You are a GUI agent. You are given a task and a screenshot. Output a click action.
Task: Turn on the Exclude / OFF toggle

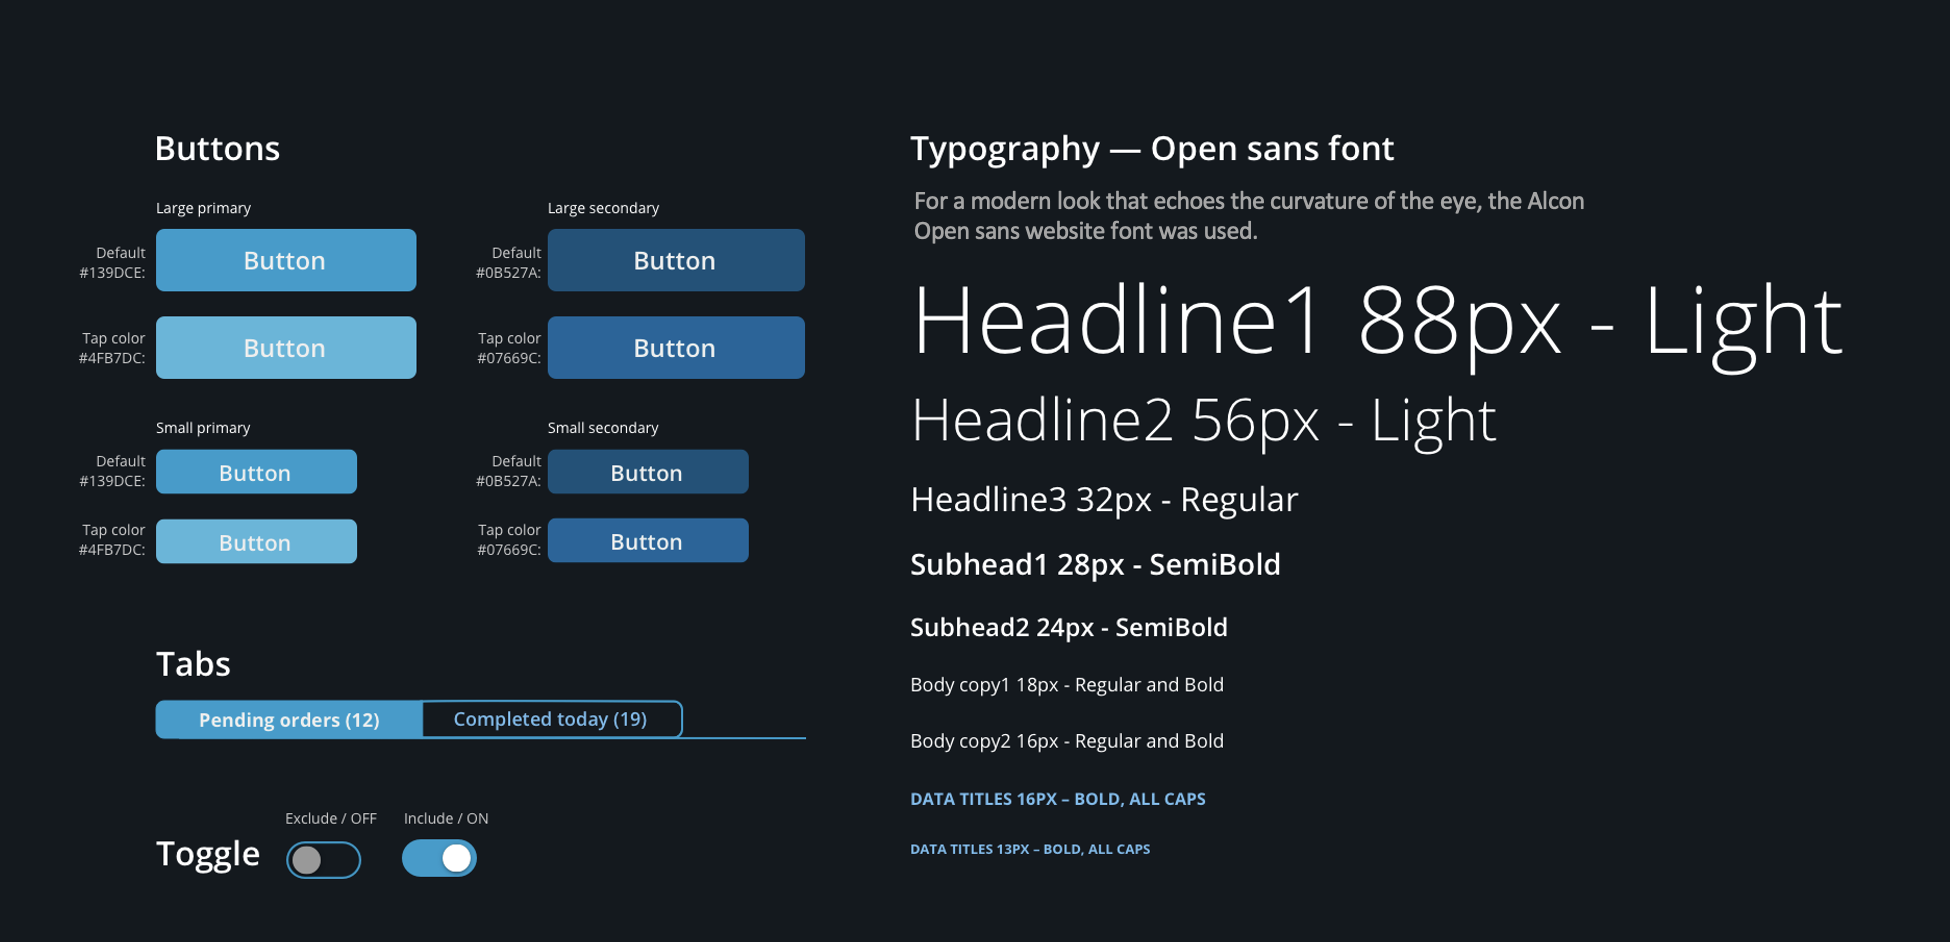(323, 859)
